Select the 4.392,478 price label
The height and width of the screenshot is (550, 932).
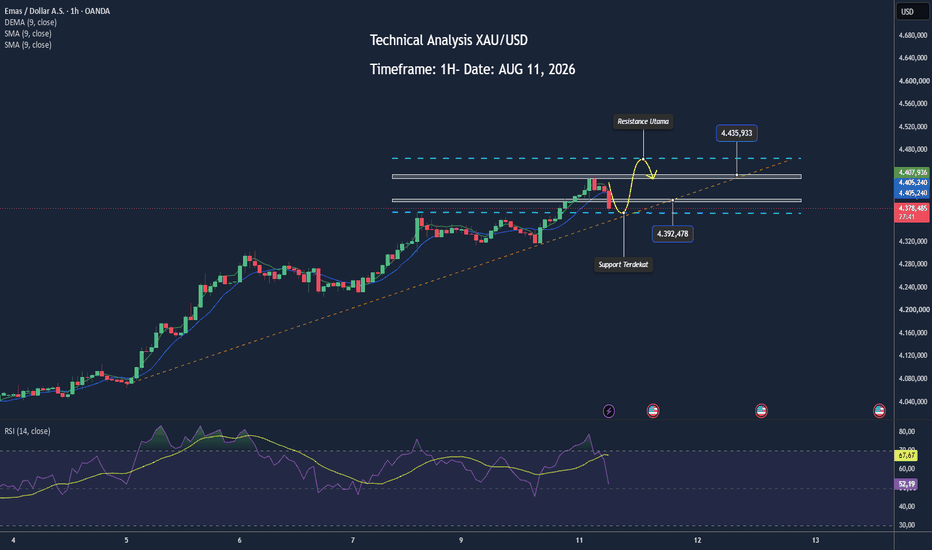click(672, 234)
